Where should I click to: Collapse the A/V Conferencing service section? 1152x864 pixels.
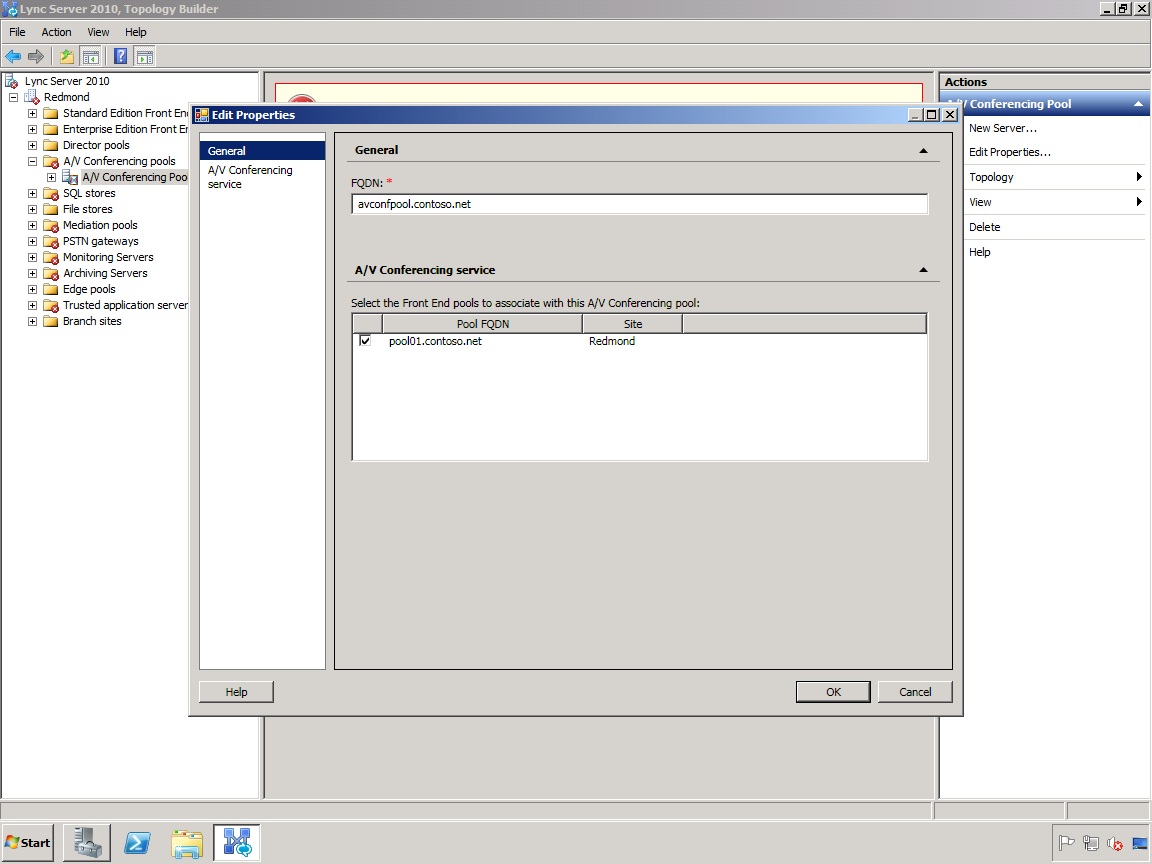[924, 270]
